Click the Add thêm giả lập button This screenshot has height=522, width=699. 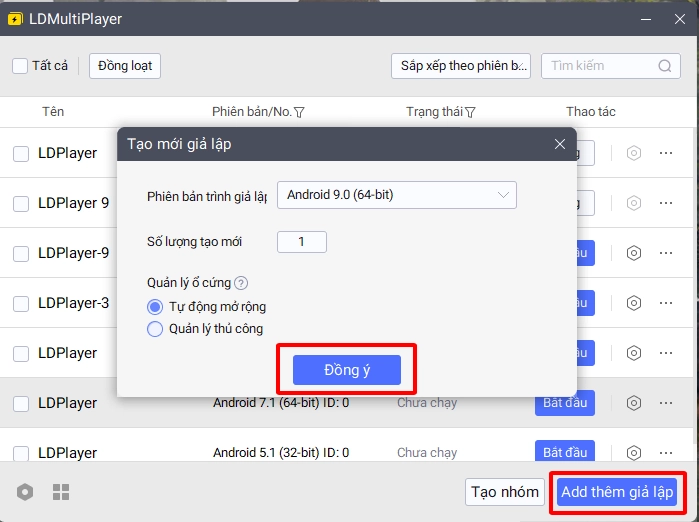(x=618, y=491)
